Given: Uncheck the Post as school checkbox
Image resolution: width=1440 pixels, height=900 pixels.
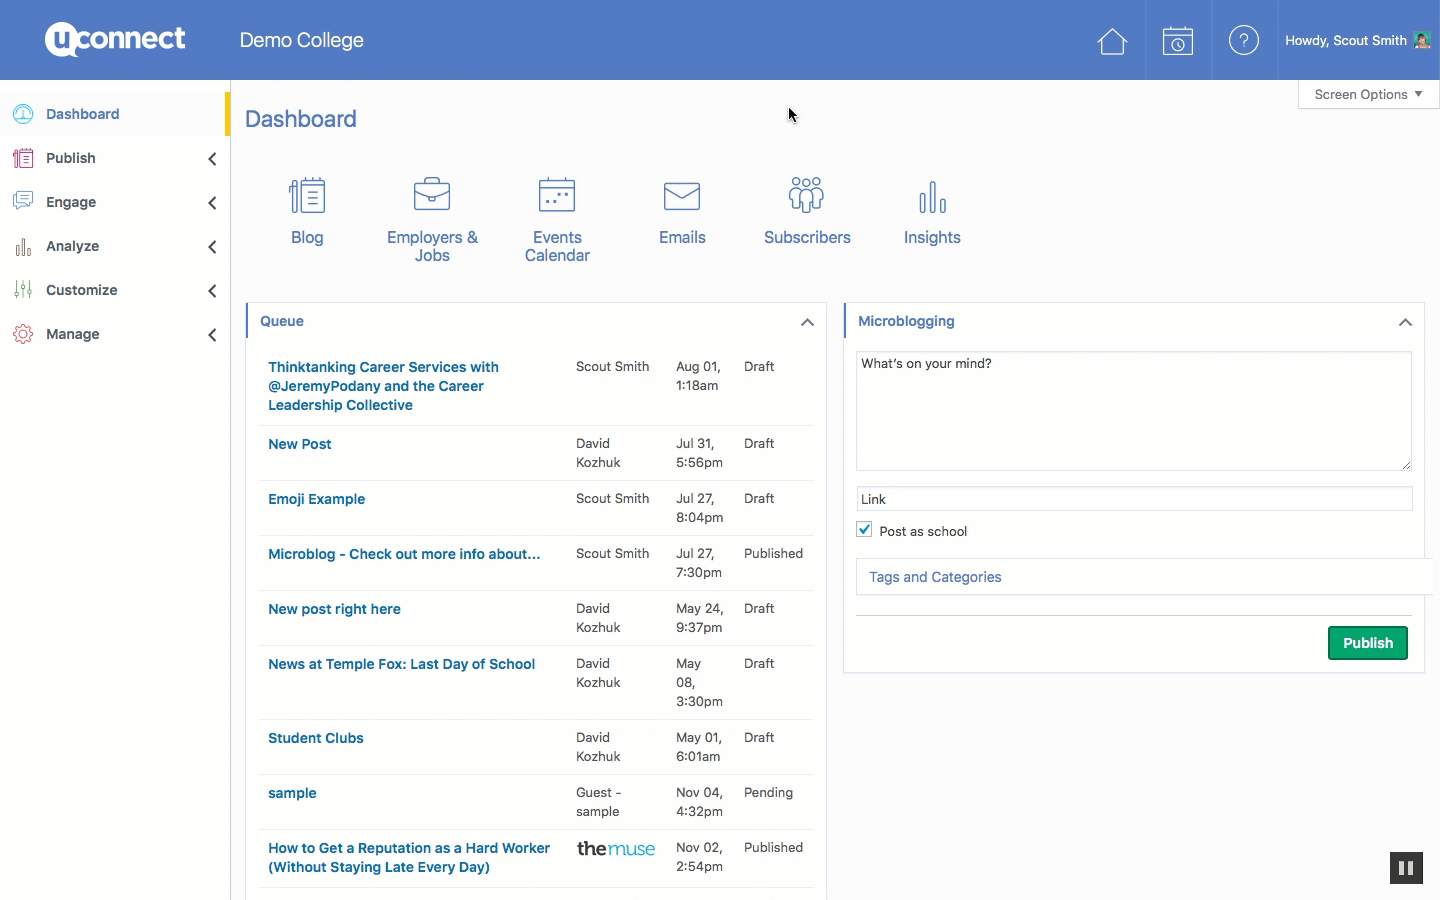Looking at the screenshot, I should pyautogui.click(x=865, y=530).
